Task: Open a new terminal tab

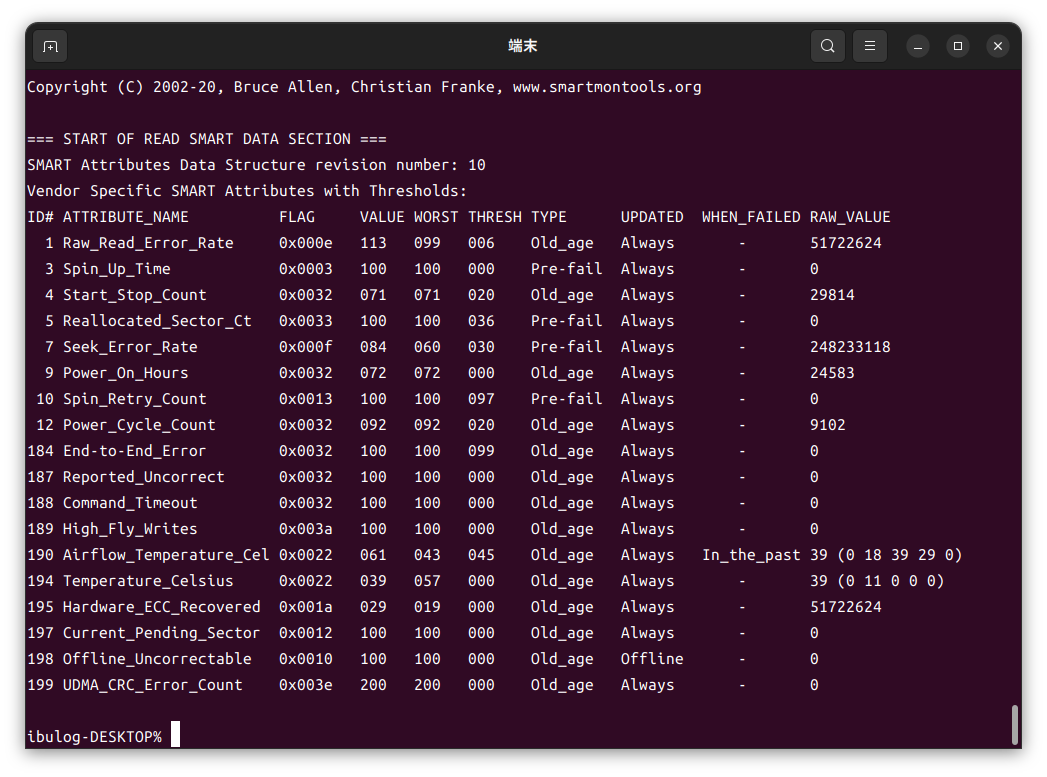Action: point(50,46)
